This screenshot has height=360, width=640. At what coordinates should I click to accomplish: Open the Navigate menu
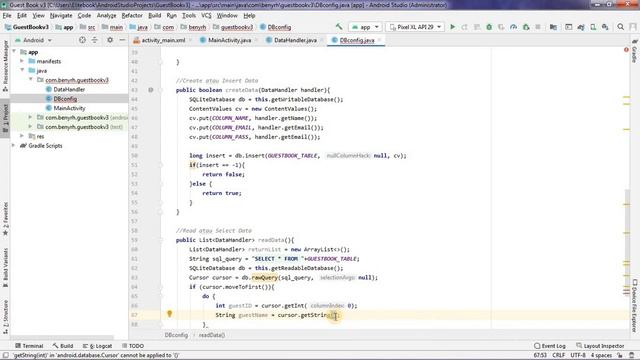point(61,16)
